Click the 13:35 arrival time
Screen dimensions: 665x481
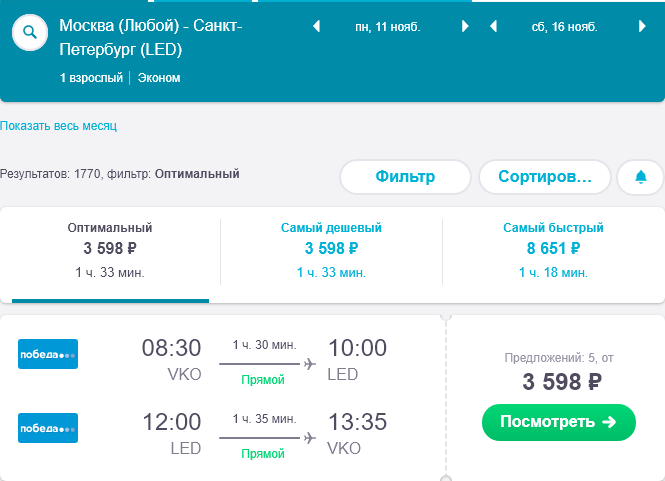(358, 422)
